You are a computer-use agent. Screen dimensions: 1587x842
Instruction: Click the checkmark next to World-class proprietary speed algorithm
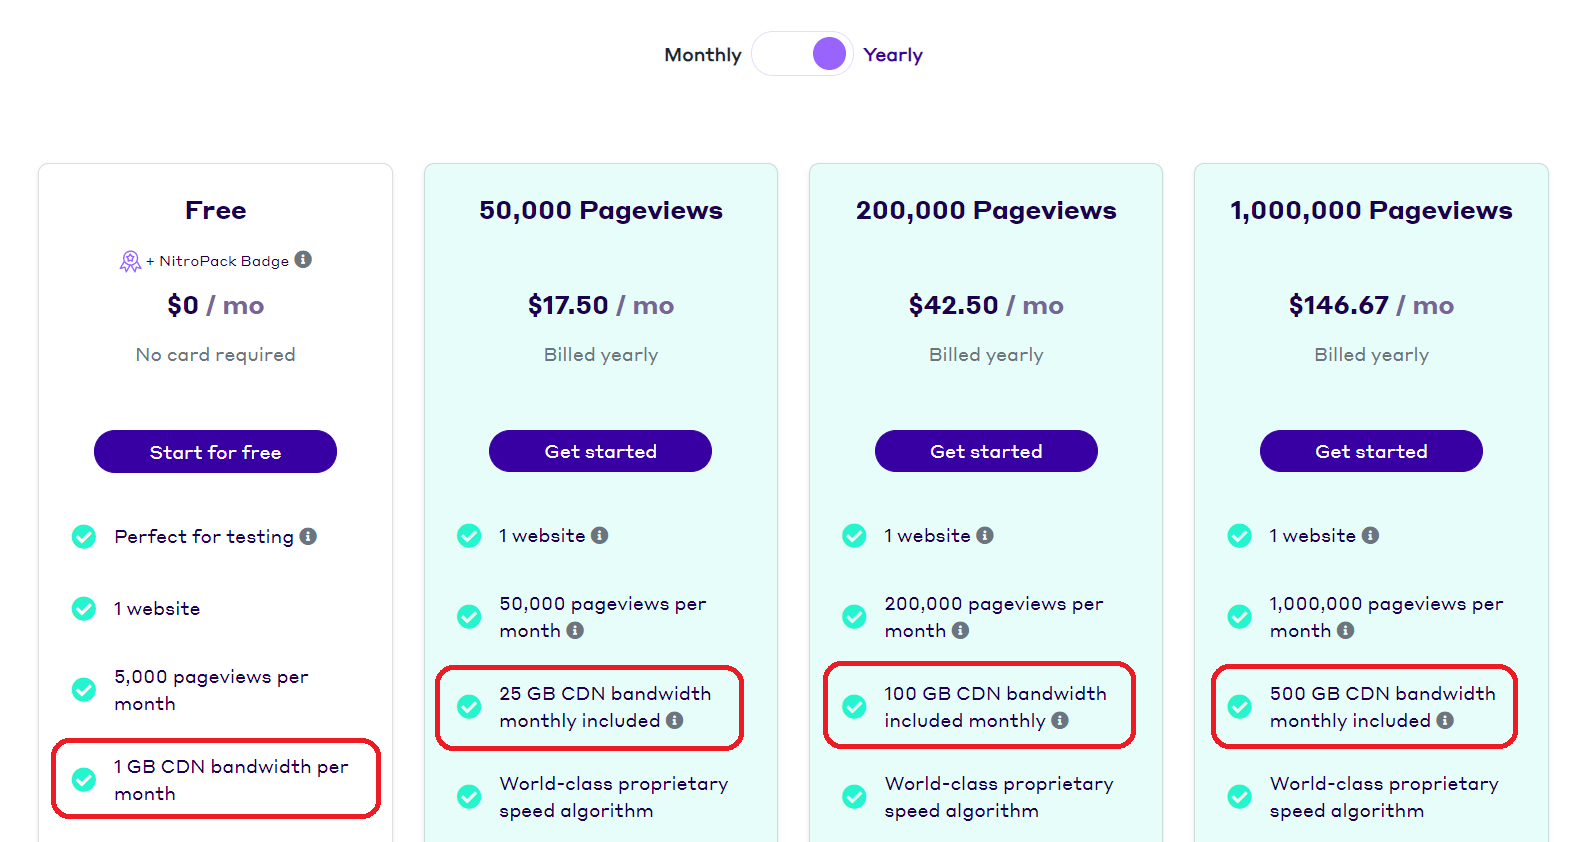[x=469, y=797]
